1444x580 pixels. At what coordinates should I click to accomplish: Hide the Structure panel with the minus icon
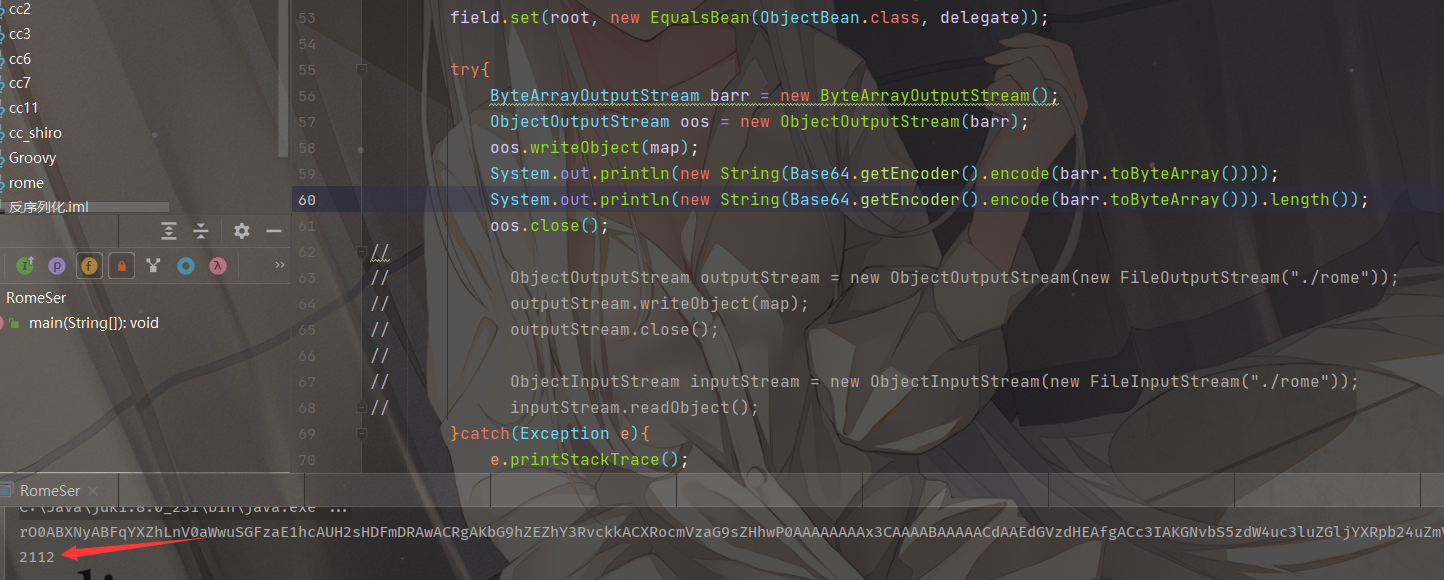coord(274,231)
